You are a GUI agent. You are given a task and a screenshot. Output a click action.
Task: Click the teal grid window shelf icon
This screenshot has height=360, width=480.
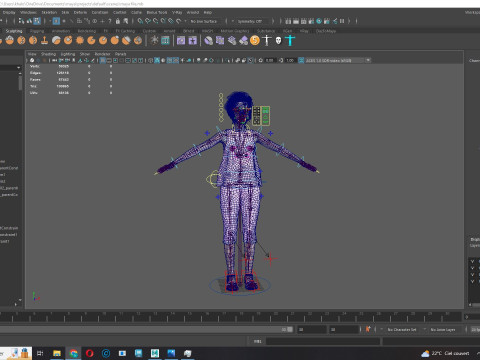[x=165, y=40]
